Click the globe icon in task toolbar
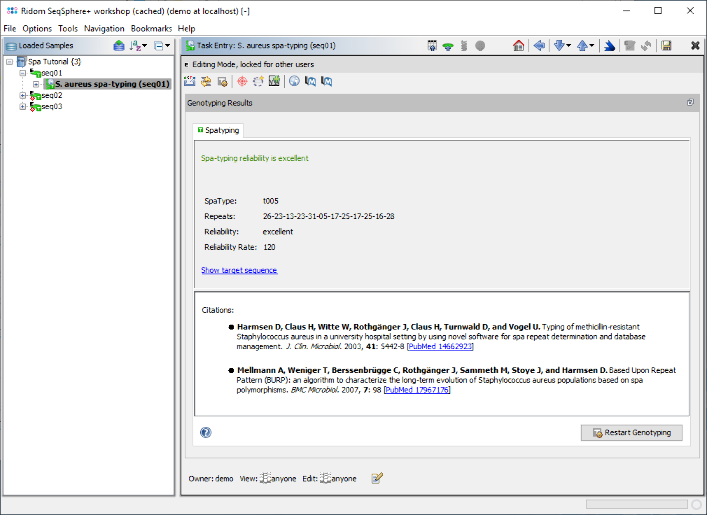The image size is (707, 515). pyautogui.click(x=294, y=81)
